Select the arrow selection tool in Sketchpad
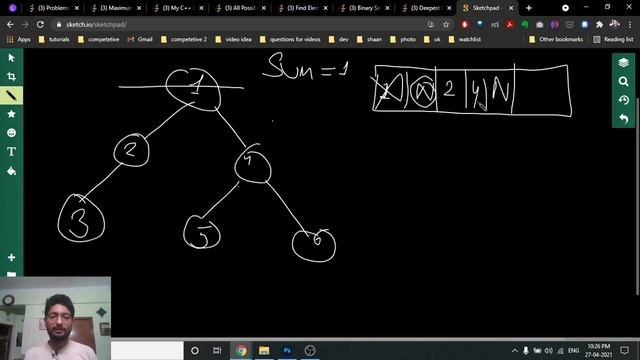640x360 pixels. click(11, 58)
